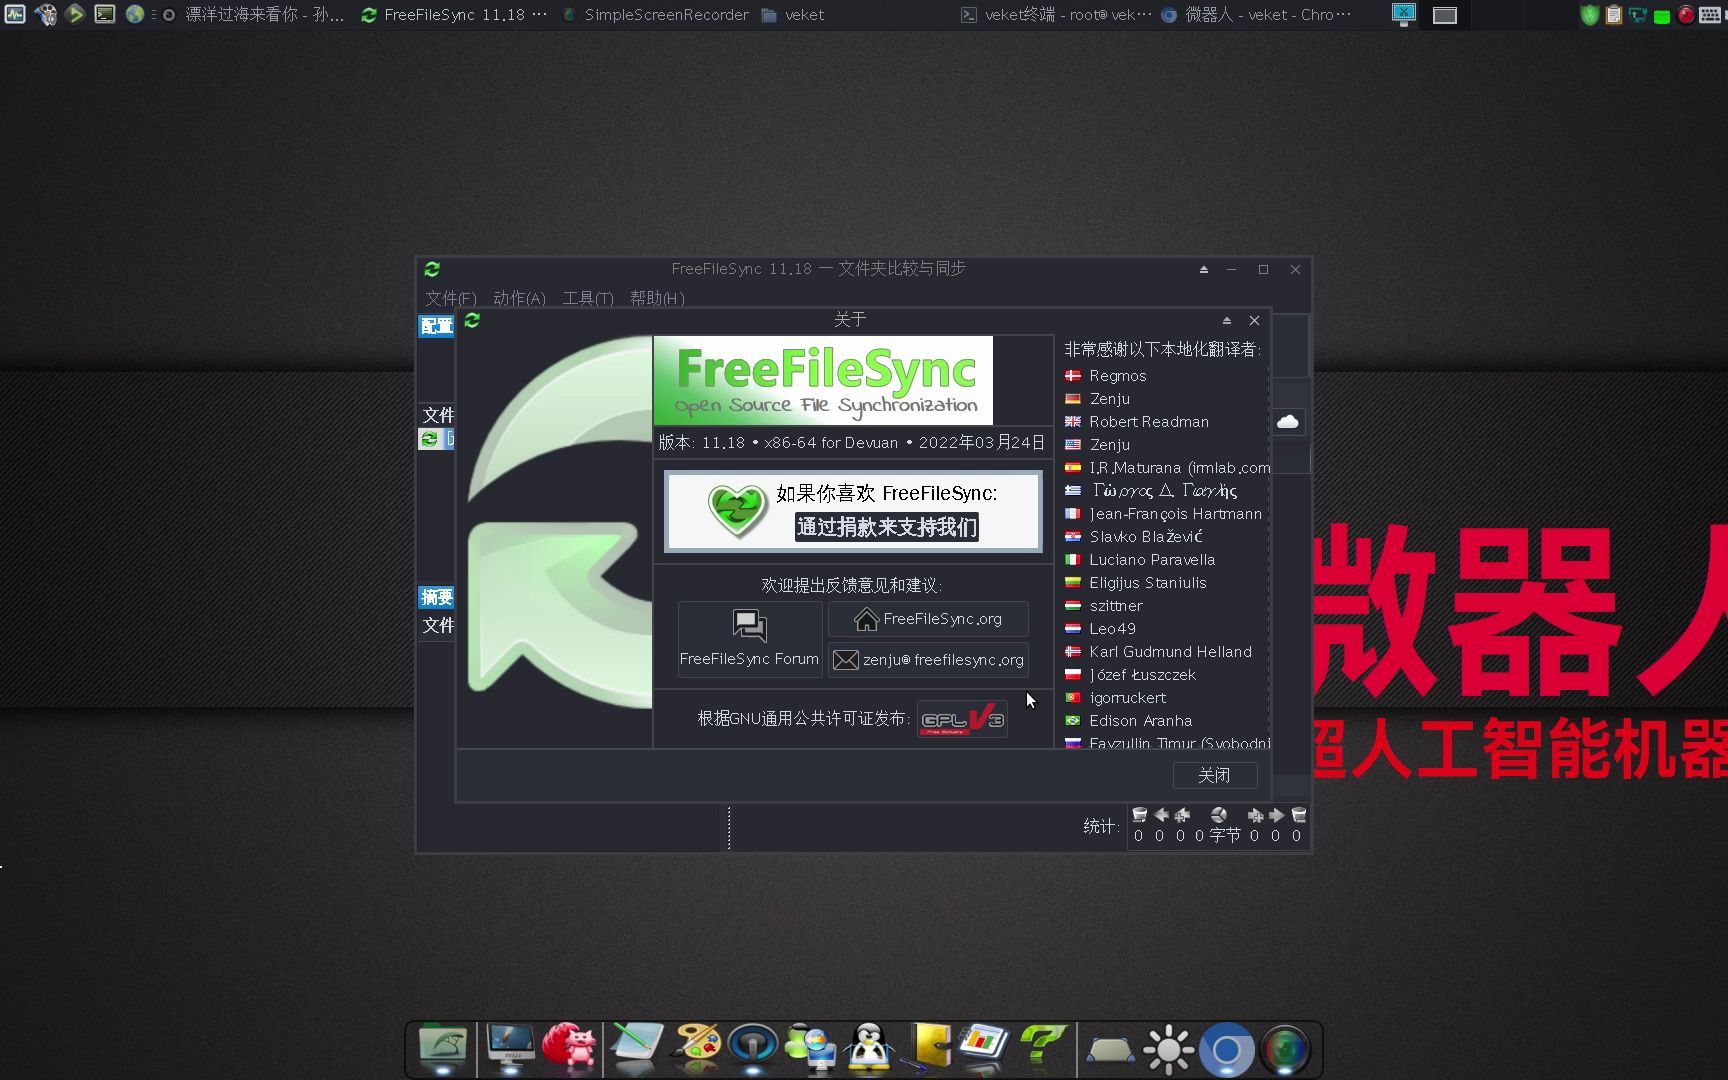This screenshot has height=1080, width=1728.
Task: Click the terminal icon in the top panel
Action: click(104, 14)
